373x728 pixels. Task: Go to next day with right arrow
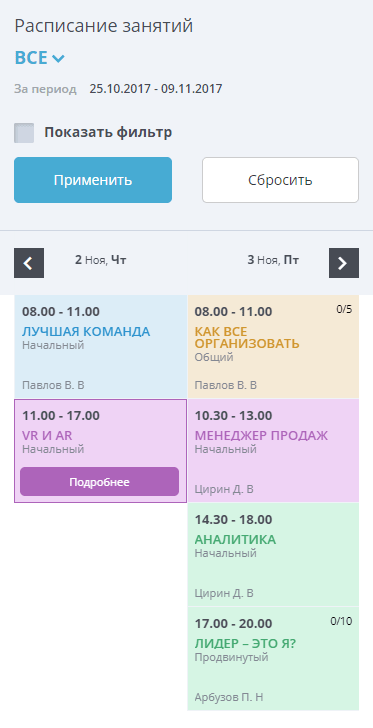344,263
